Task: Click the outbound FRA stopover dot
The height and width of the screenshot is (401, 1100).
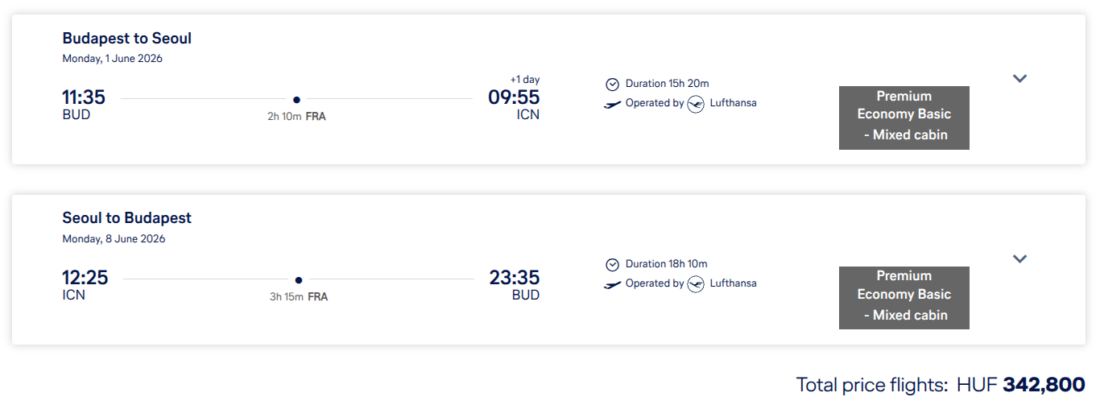Action: pos(297,99)
